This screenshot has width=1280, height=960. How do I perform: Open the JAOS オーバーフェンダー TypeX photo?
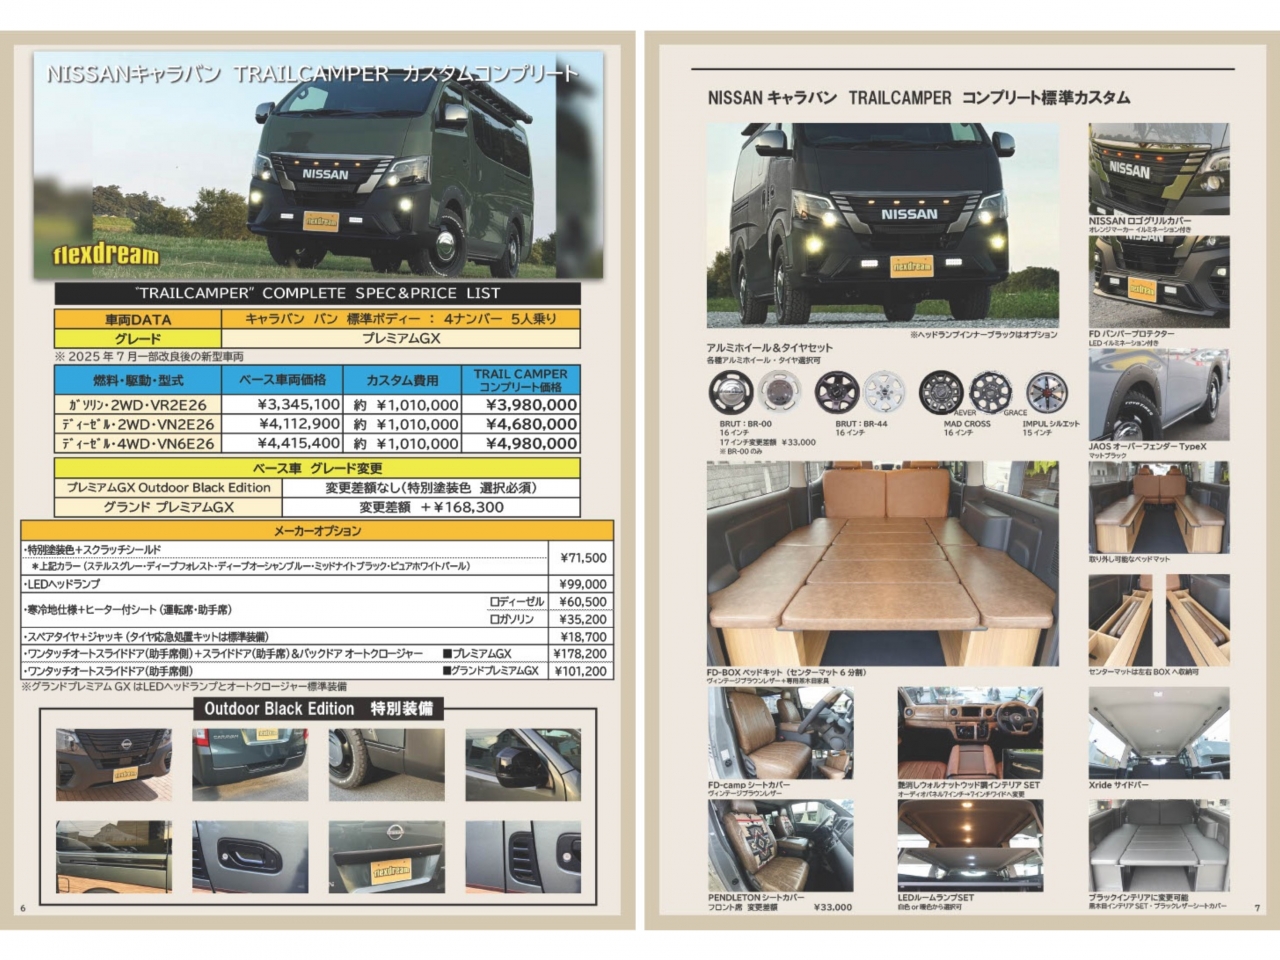click(1158, 395)
